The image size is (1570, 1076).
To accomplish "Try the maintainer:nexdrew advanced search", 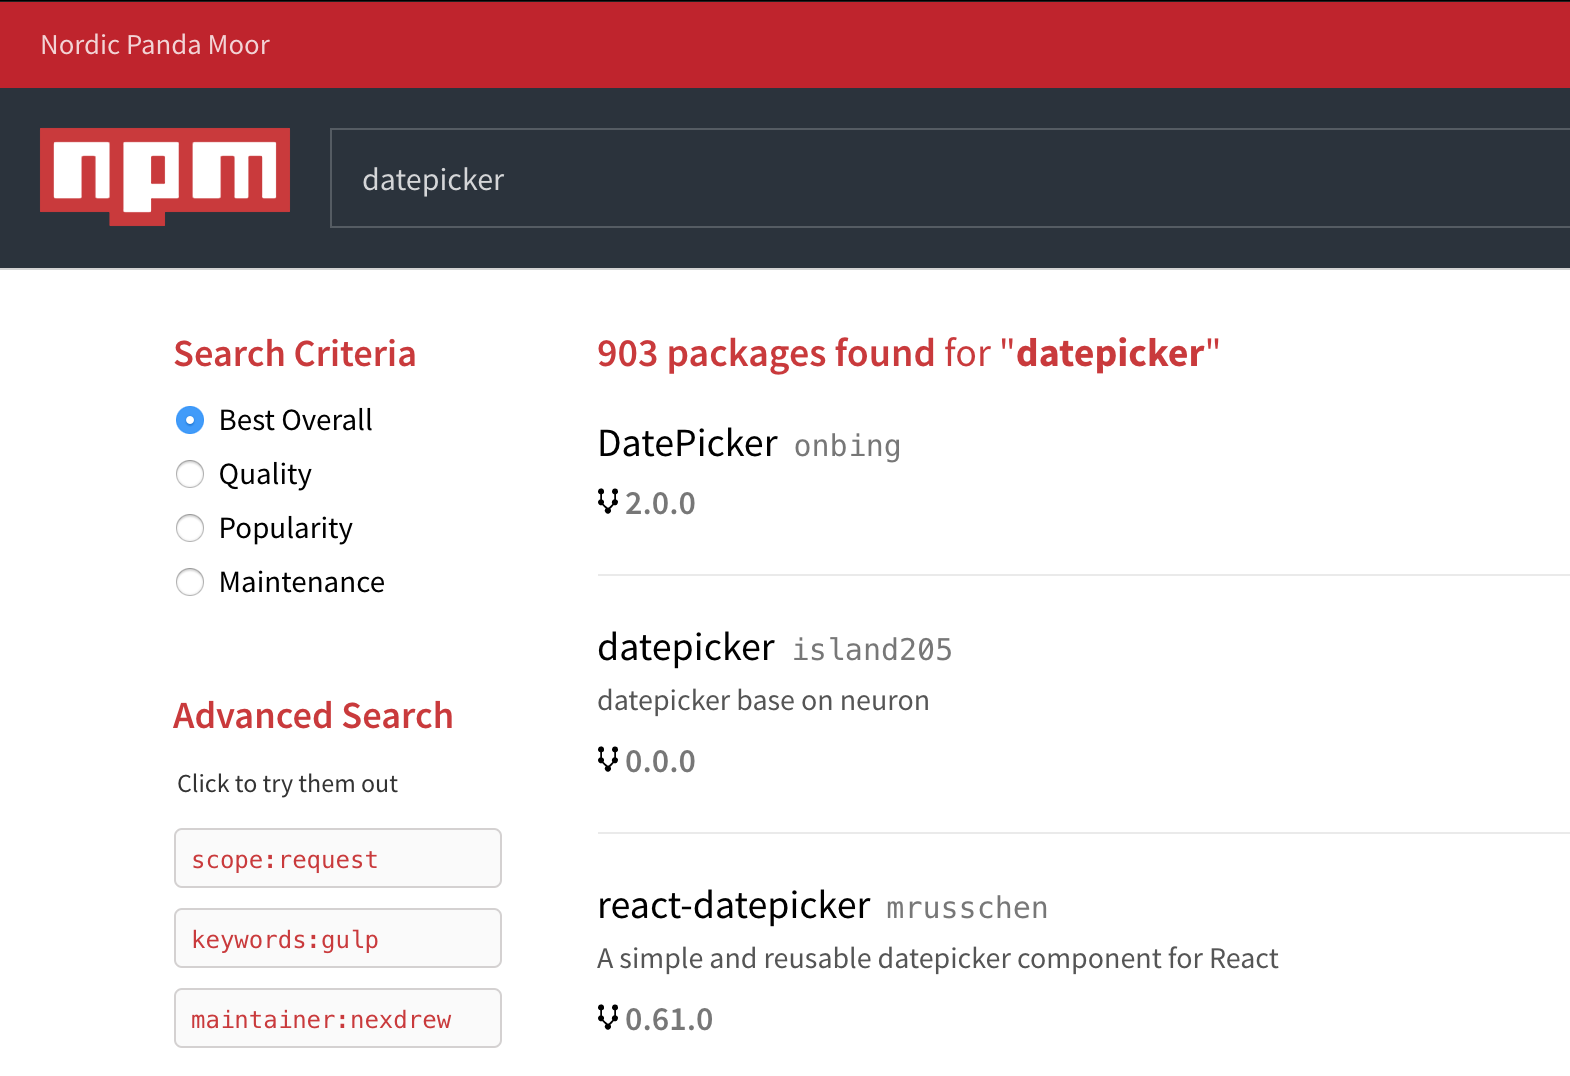I will 338,1018.
